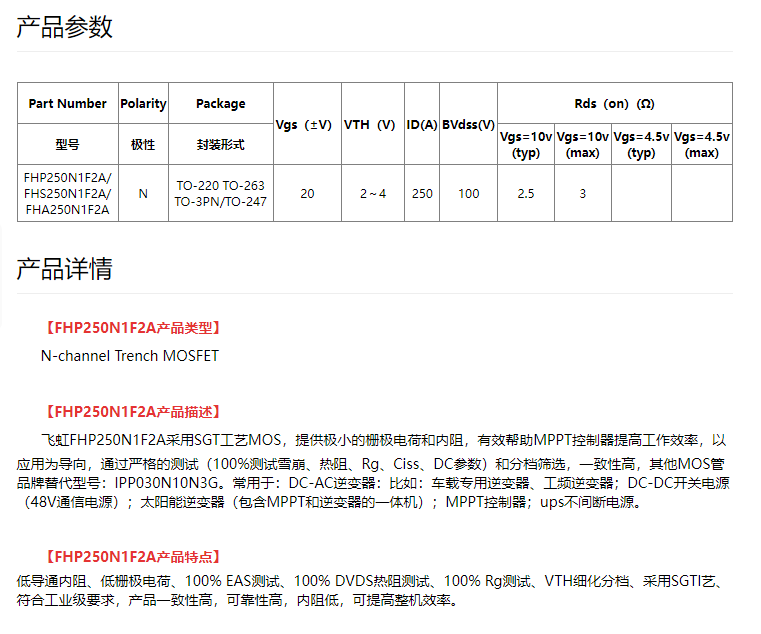Screen dimensions: 761x634
Task: Click the 封装形式 sub-header cell
Action: pos(220,145)
